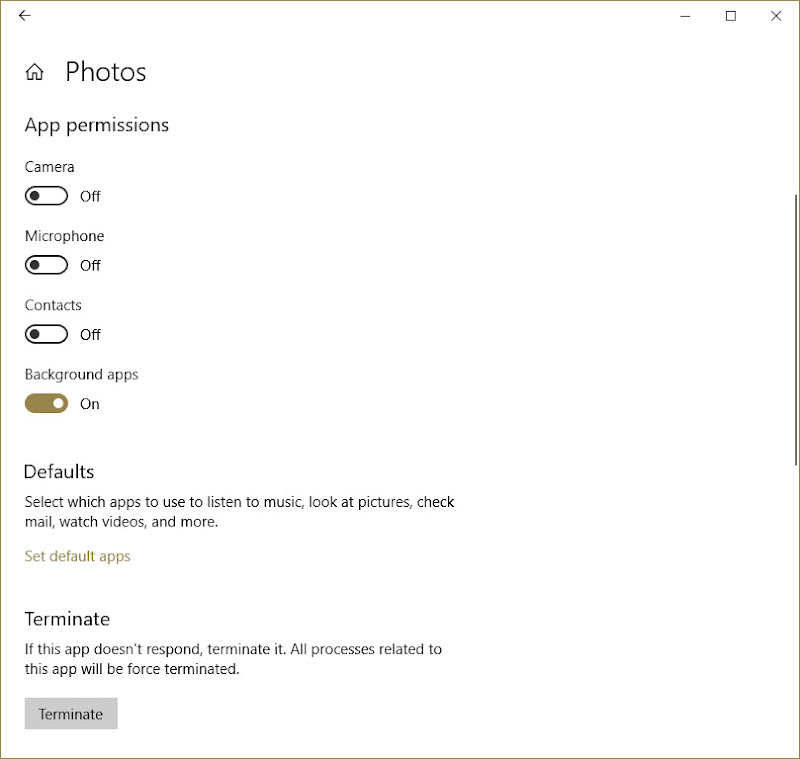Disable the Background apps toggle
Viewport: 800px width, 759px height.
pyautogui.click(x=46, y=403)
